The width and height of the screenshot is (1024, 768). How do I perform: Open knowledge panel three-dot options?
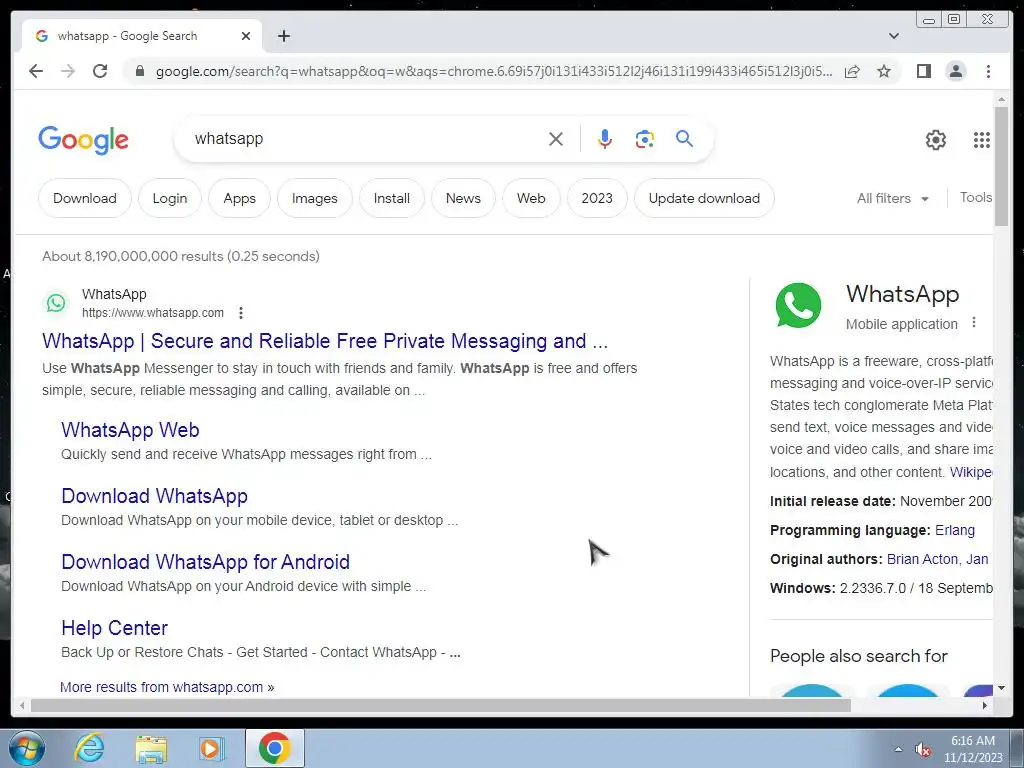pos(974,322)
